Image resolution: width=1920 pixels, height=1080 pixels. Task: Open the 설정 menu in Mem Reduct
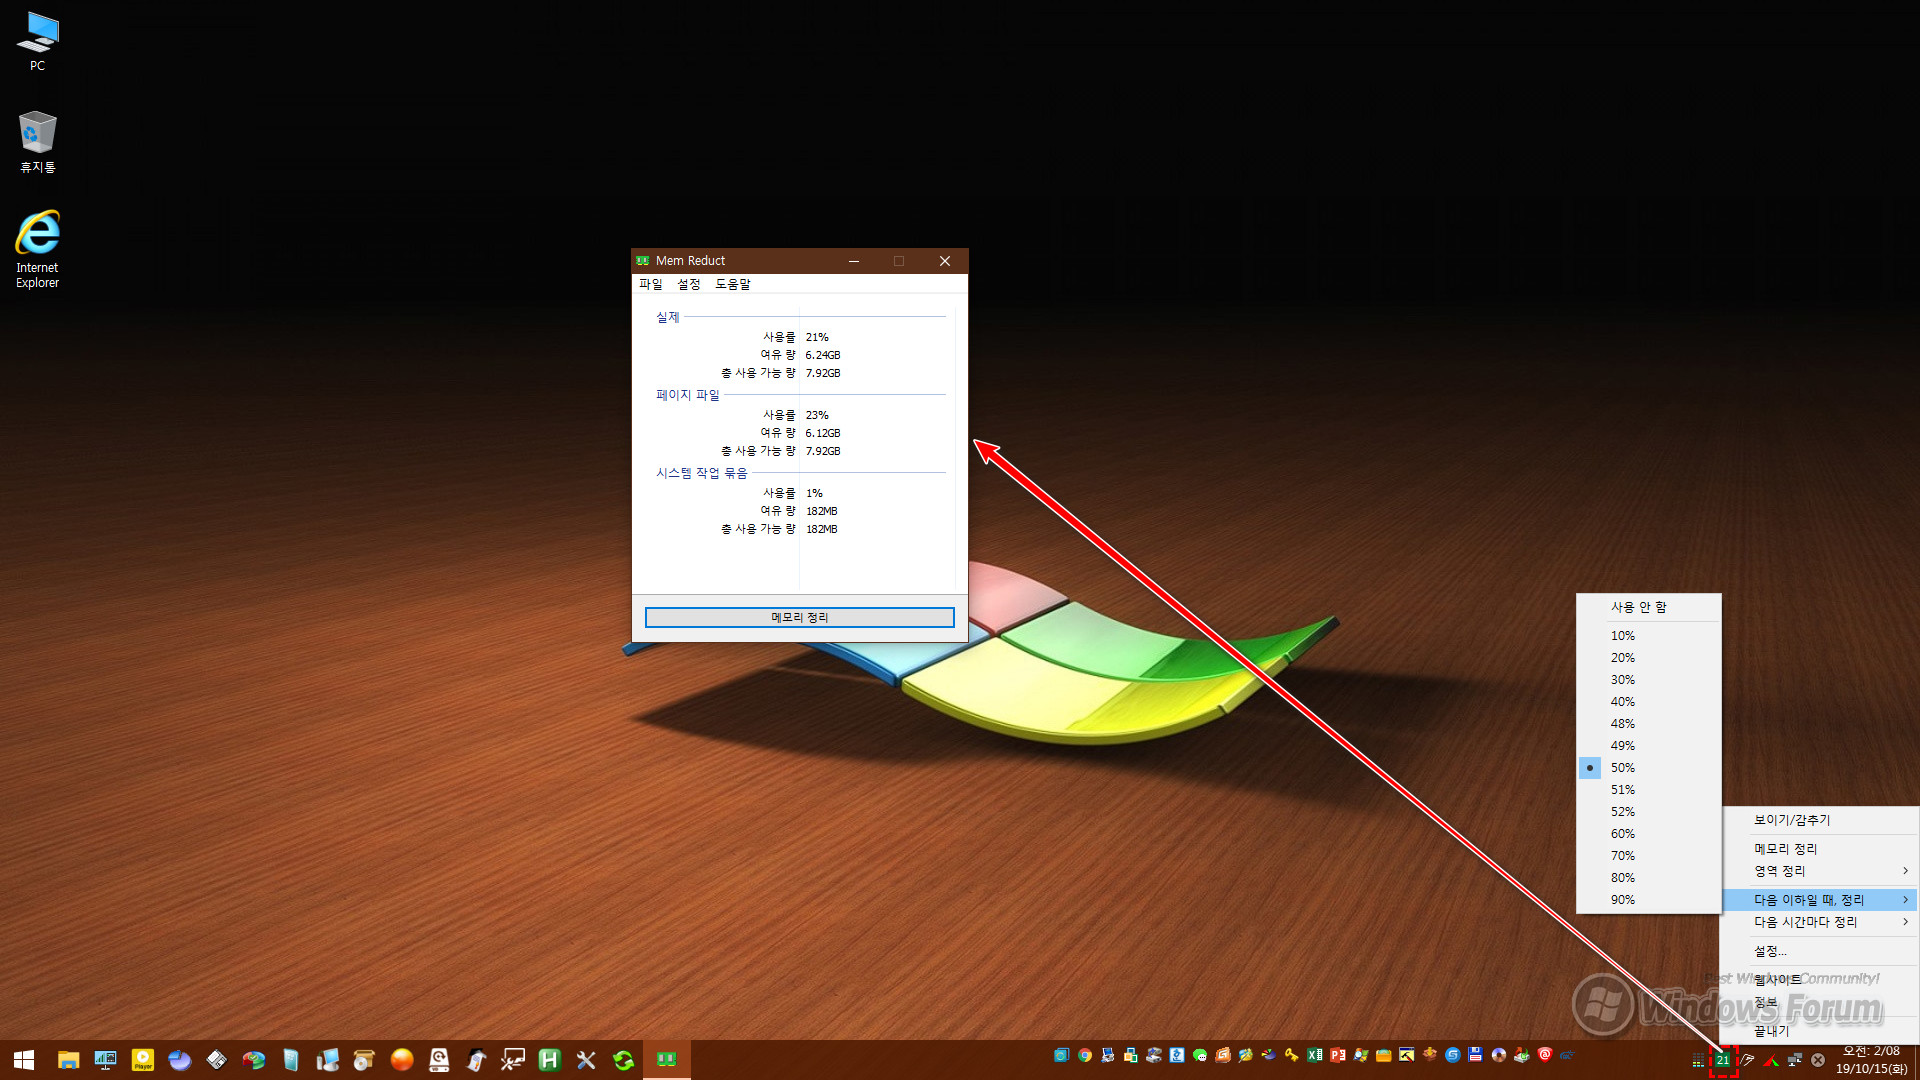pos(689,284)
